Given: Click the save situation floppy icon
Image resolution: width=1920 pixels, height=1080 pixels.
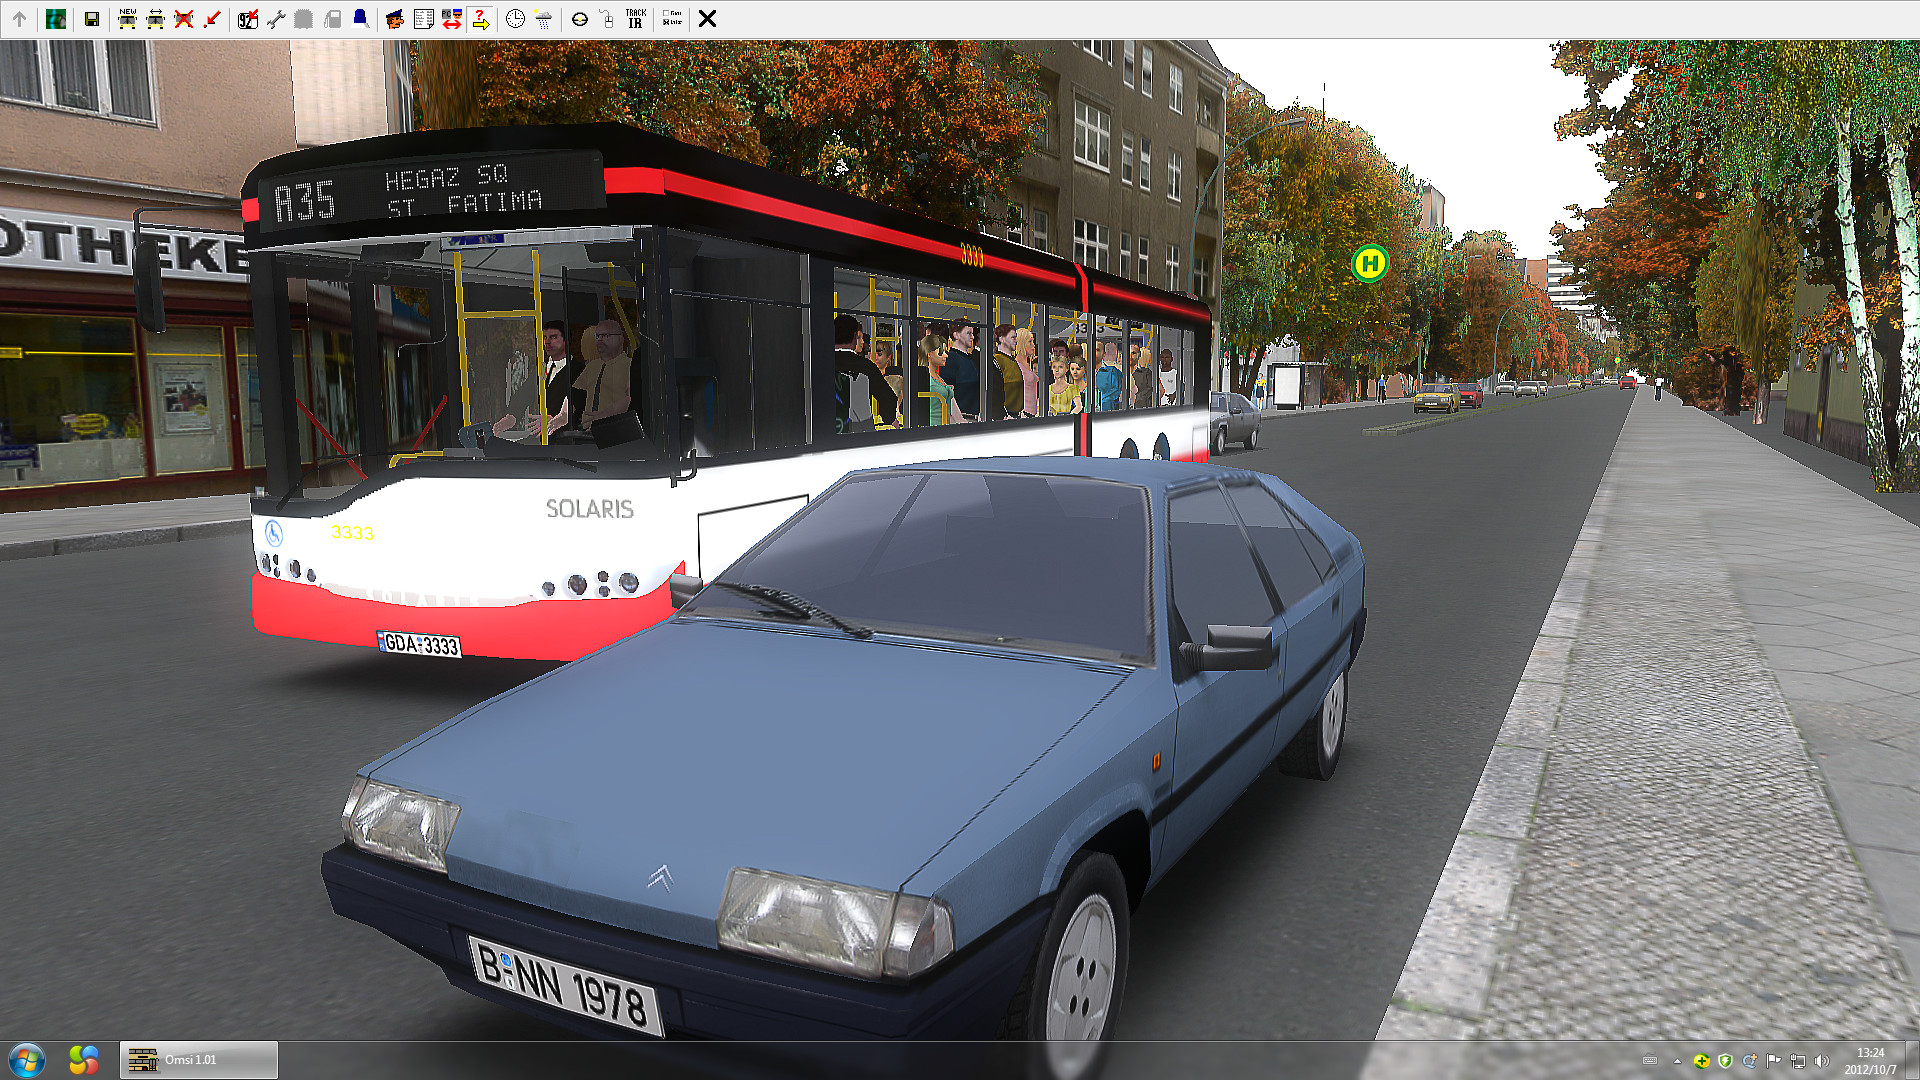Looking at the screenshot, I should click(x=91, y=19).
